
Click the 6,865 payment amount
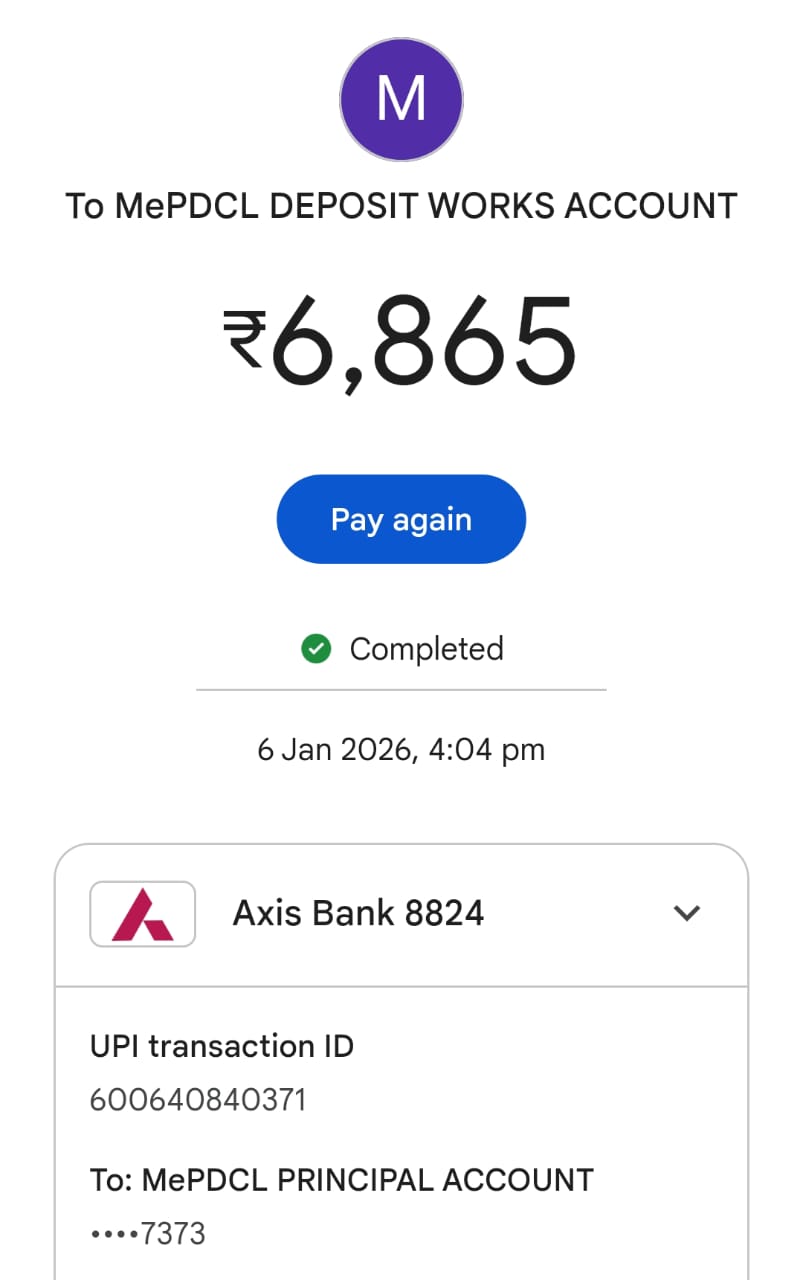click(x=424, y=342)
